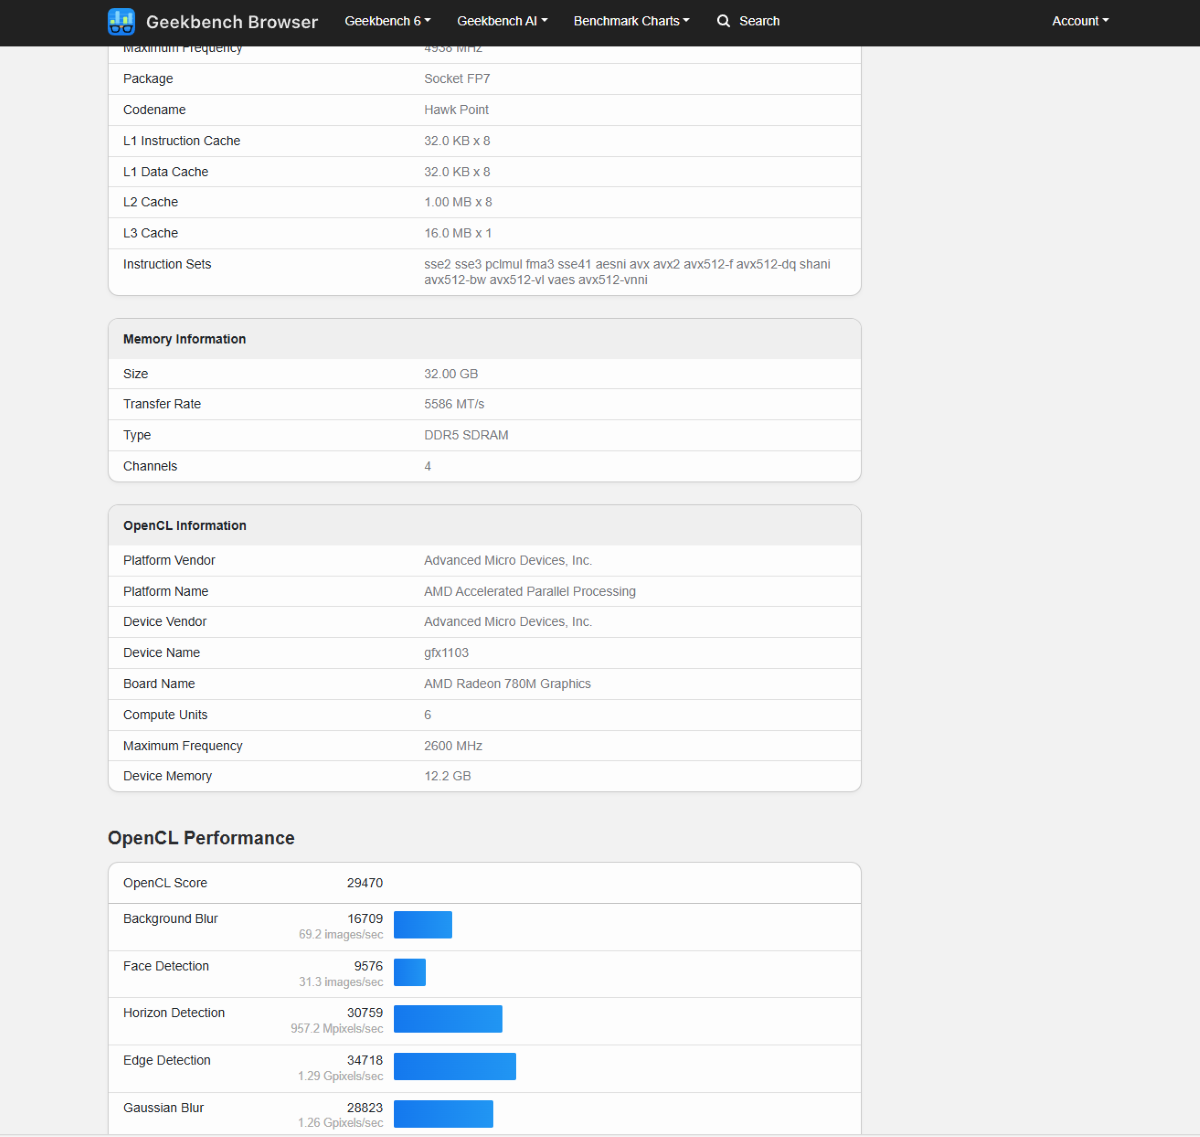
Task: Select the Horizon Detection score '30759'
Action: tap(365, 1013)
